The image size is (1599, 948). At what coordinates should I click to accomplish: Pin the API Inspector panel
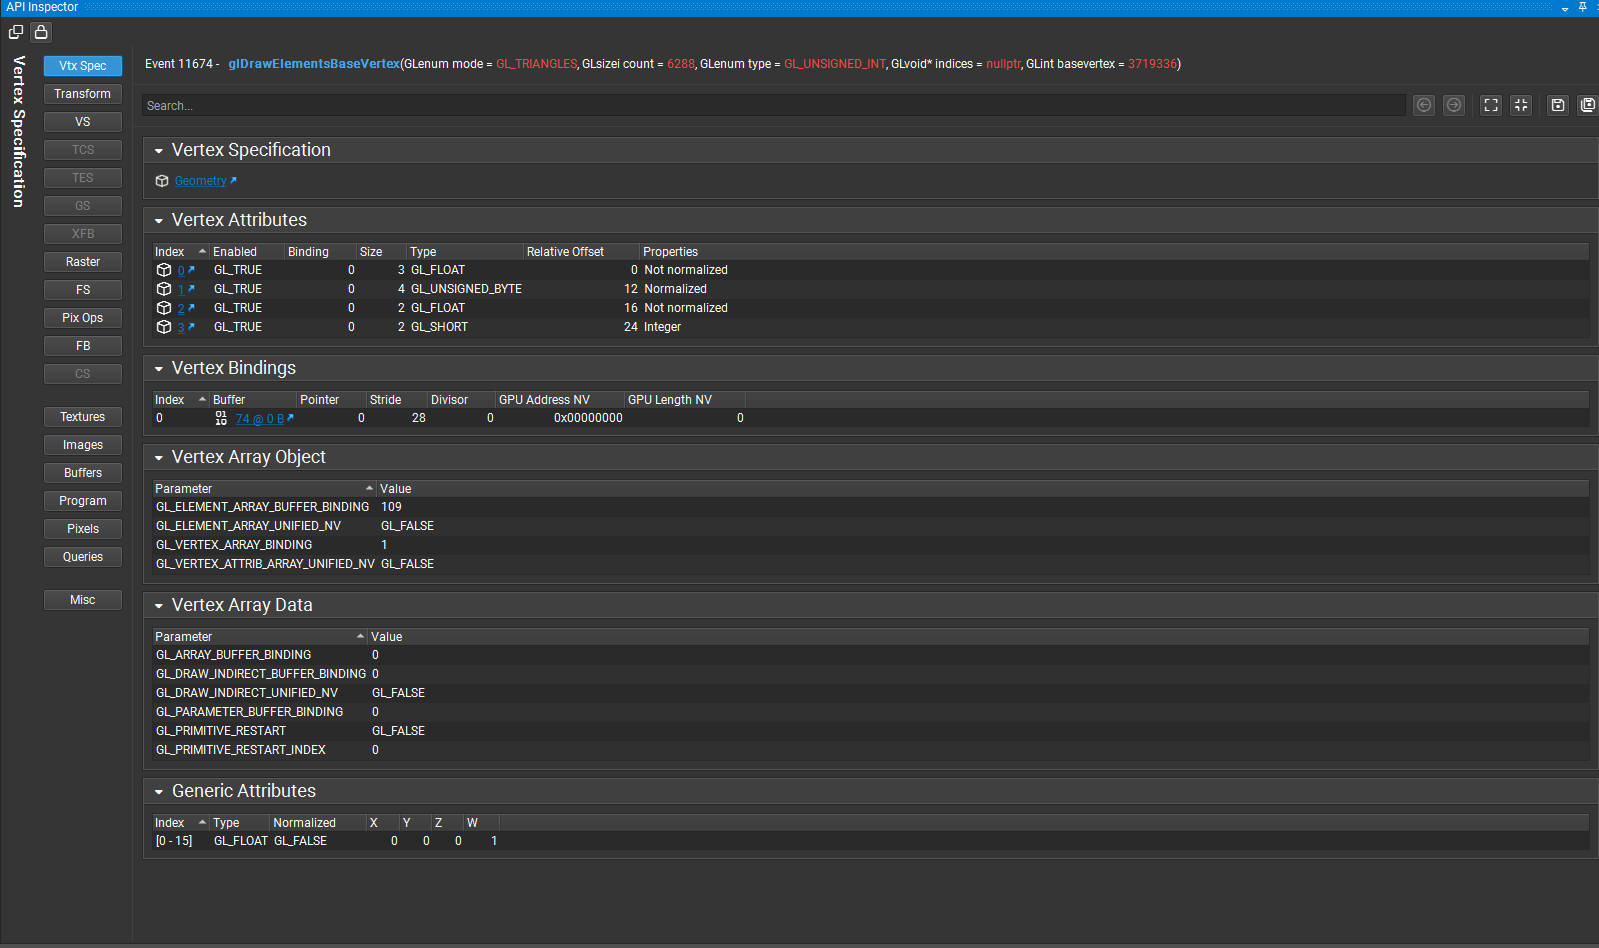(x=1582, y=7)
